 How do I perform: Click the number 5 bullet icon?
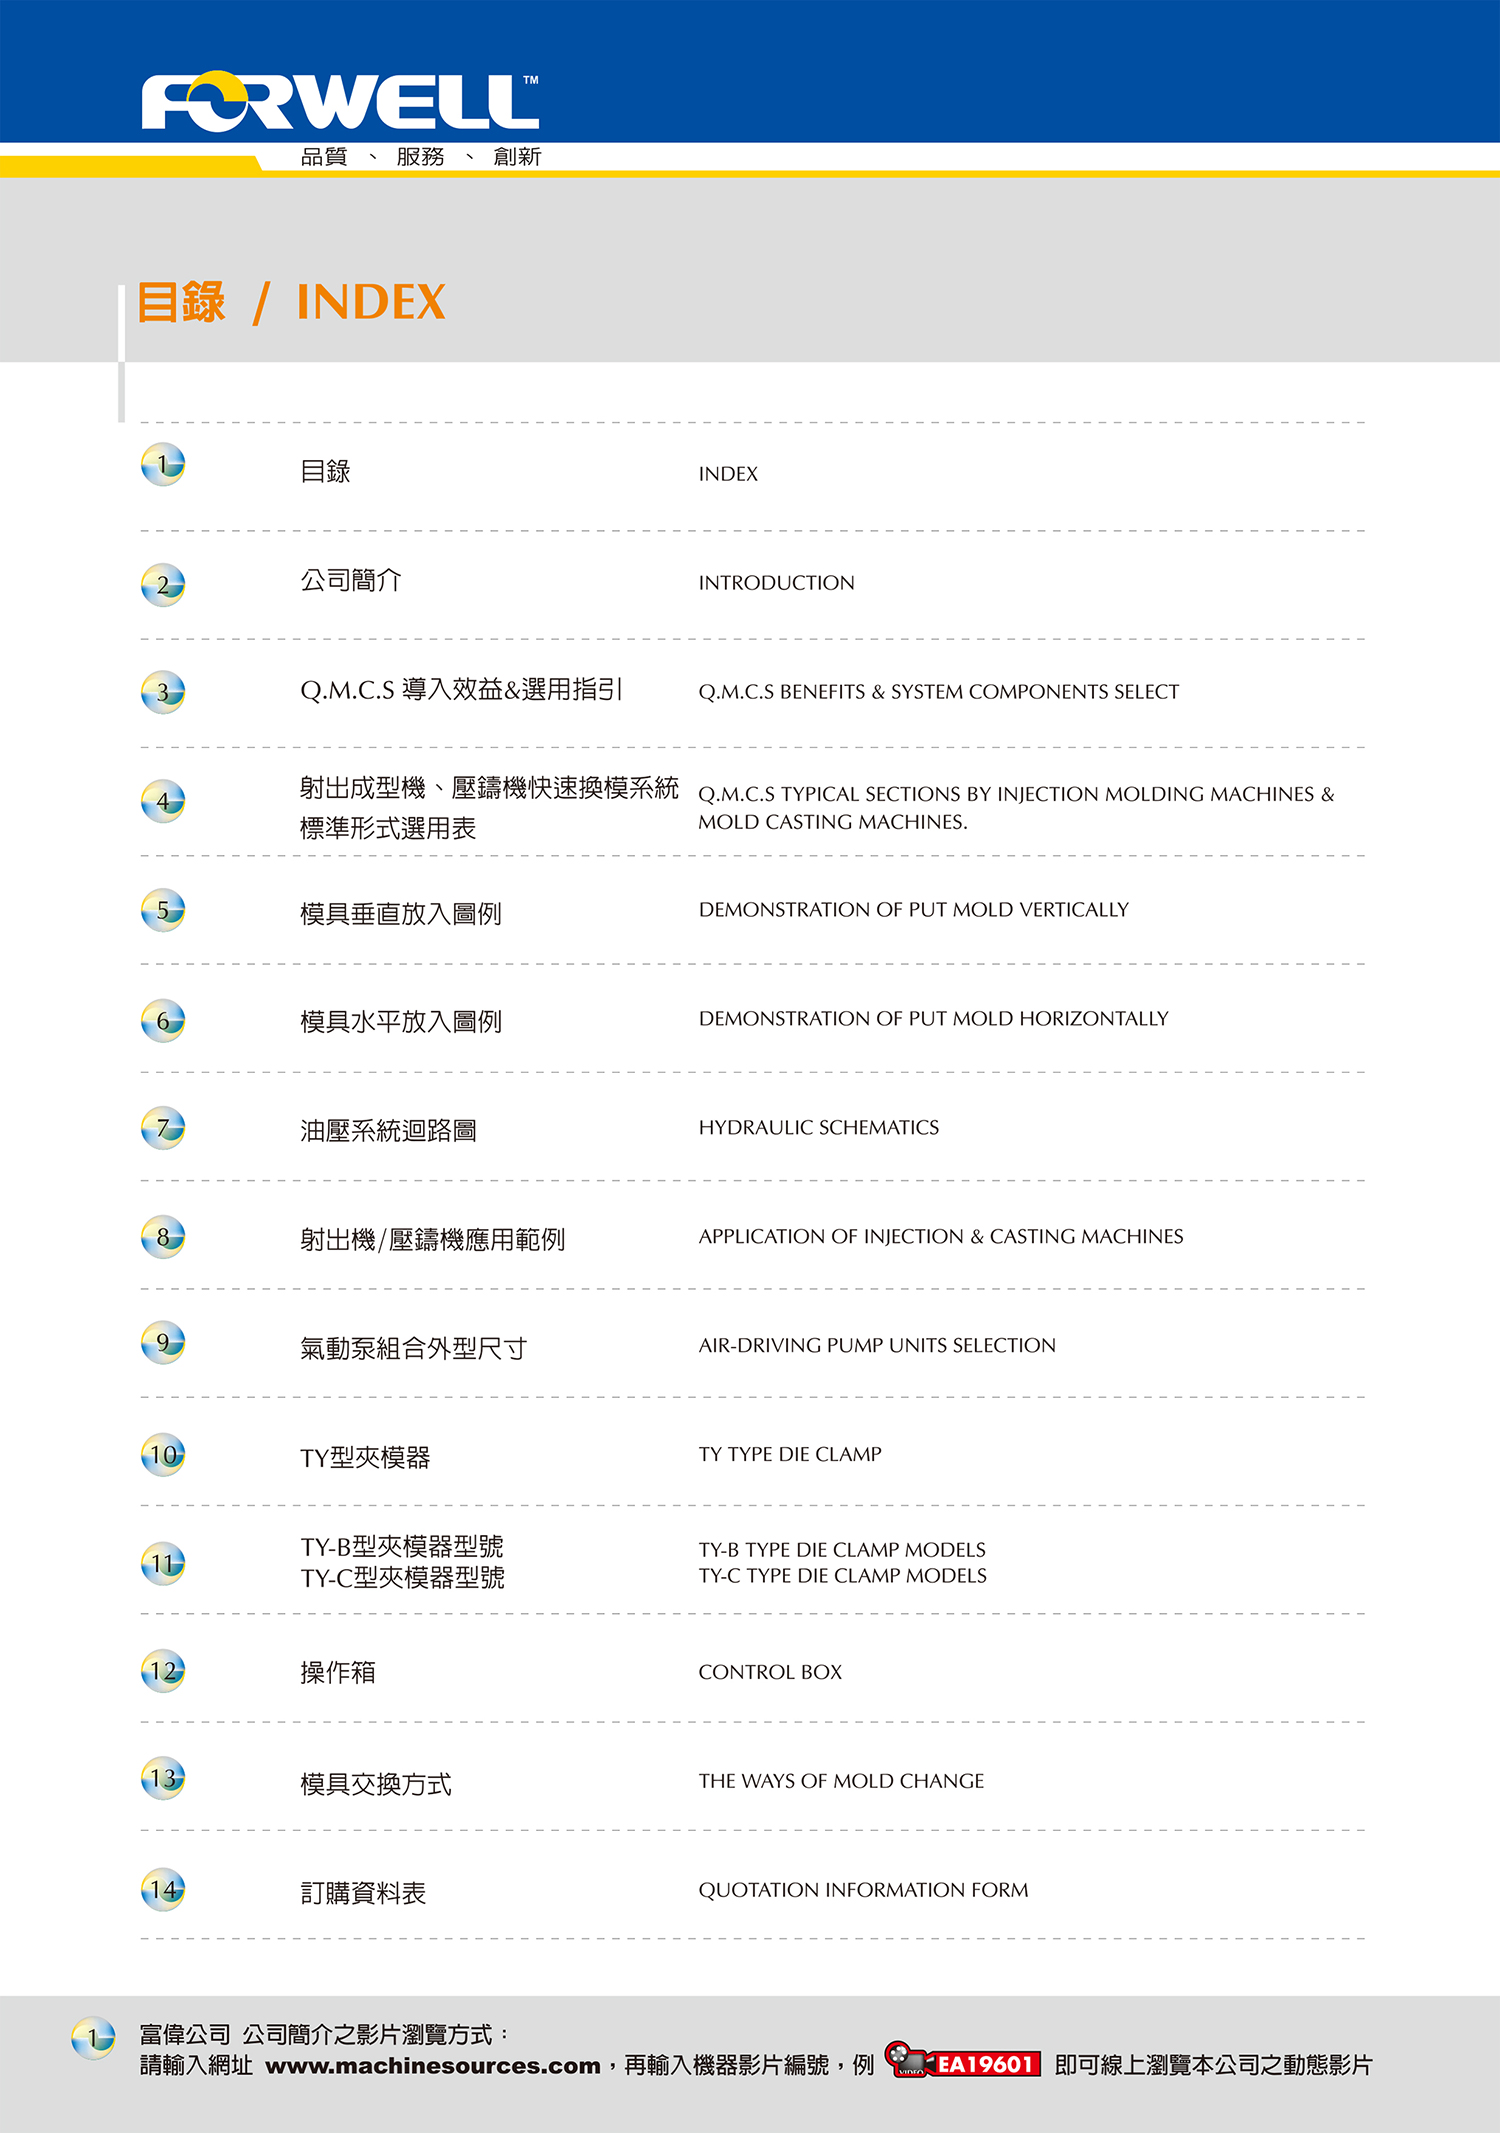click(x=163, y=910)
